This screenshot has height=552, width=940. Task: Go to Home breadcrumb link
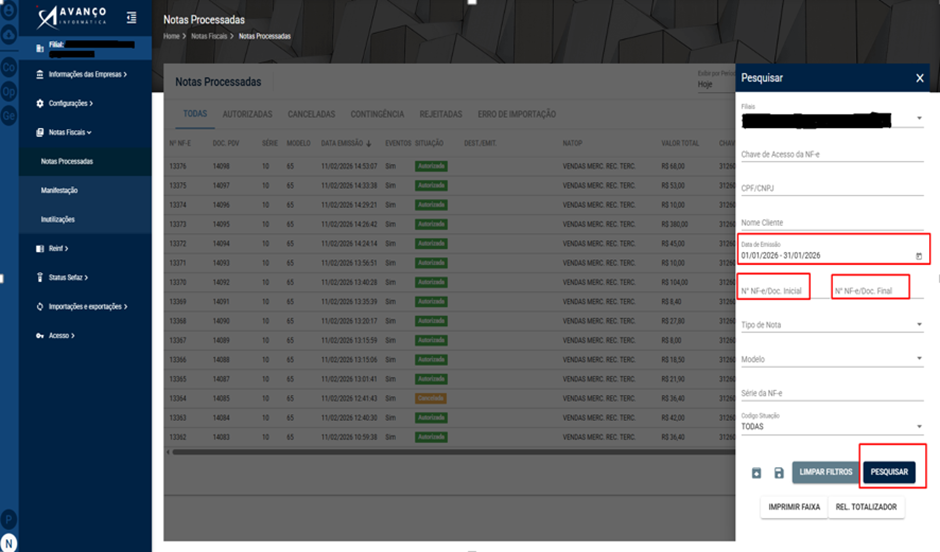(171, 36)
